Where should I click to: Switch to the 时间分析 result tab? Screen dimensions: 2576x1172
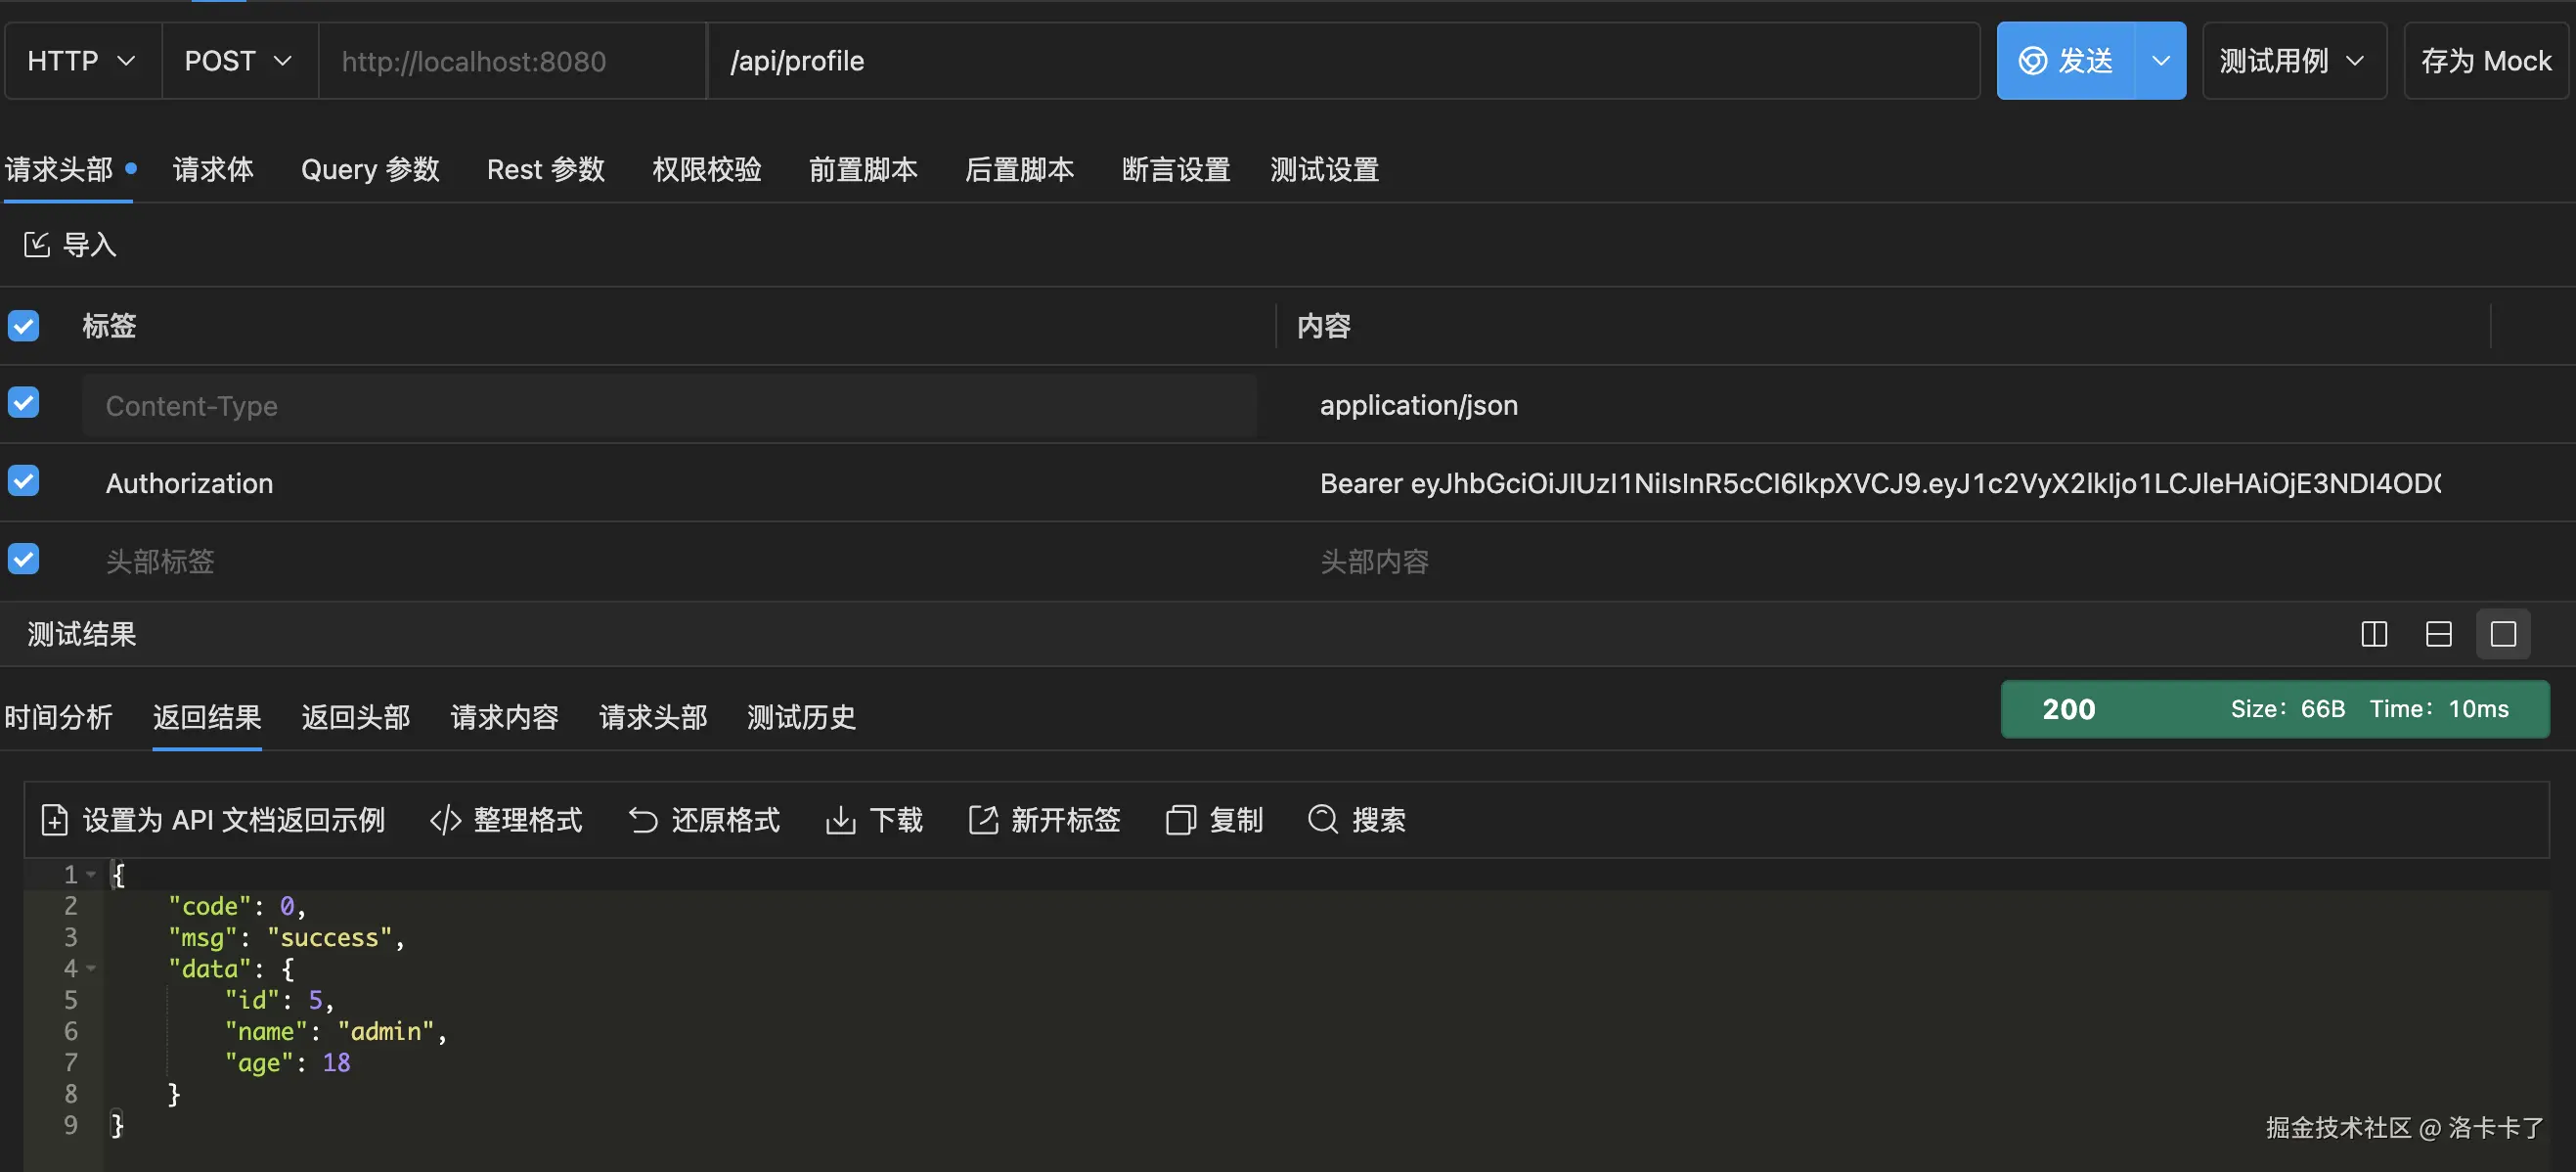[59, 717]
